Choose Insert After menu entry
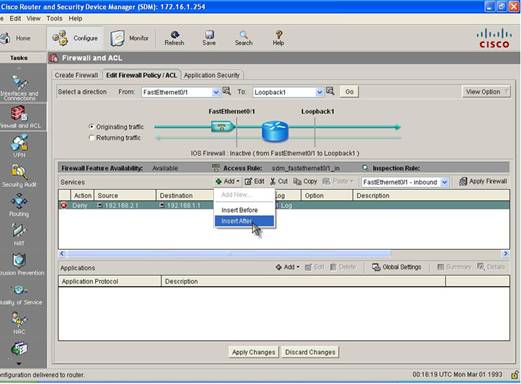This screenshot has width=521, height=384. point(244,221)
